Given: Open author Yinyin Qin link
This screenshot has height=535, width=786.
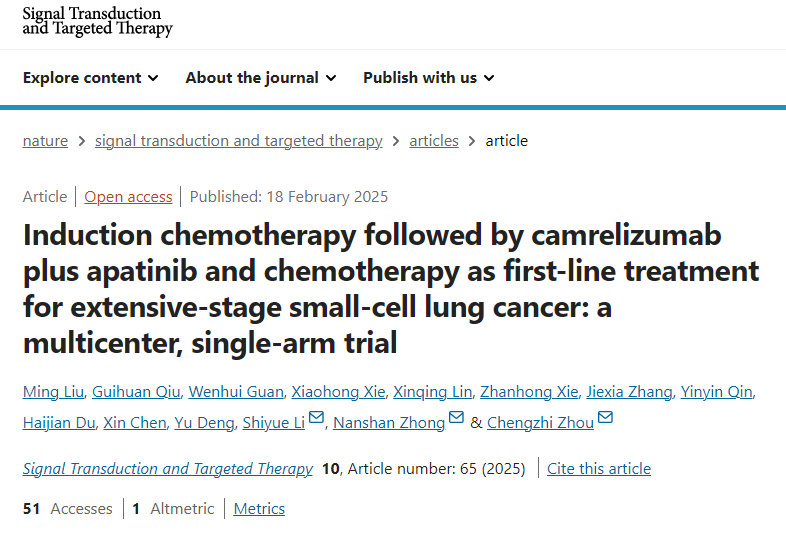Looking at the screenshot, I should (x=716, y=392).
